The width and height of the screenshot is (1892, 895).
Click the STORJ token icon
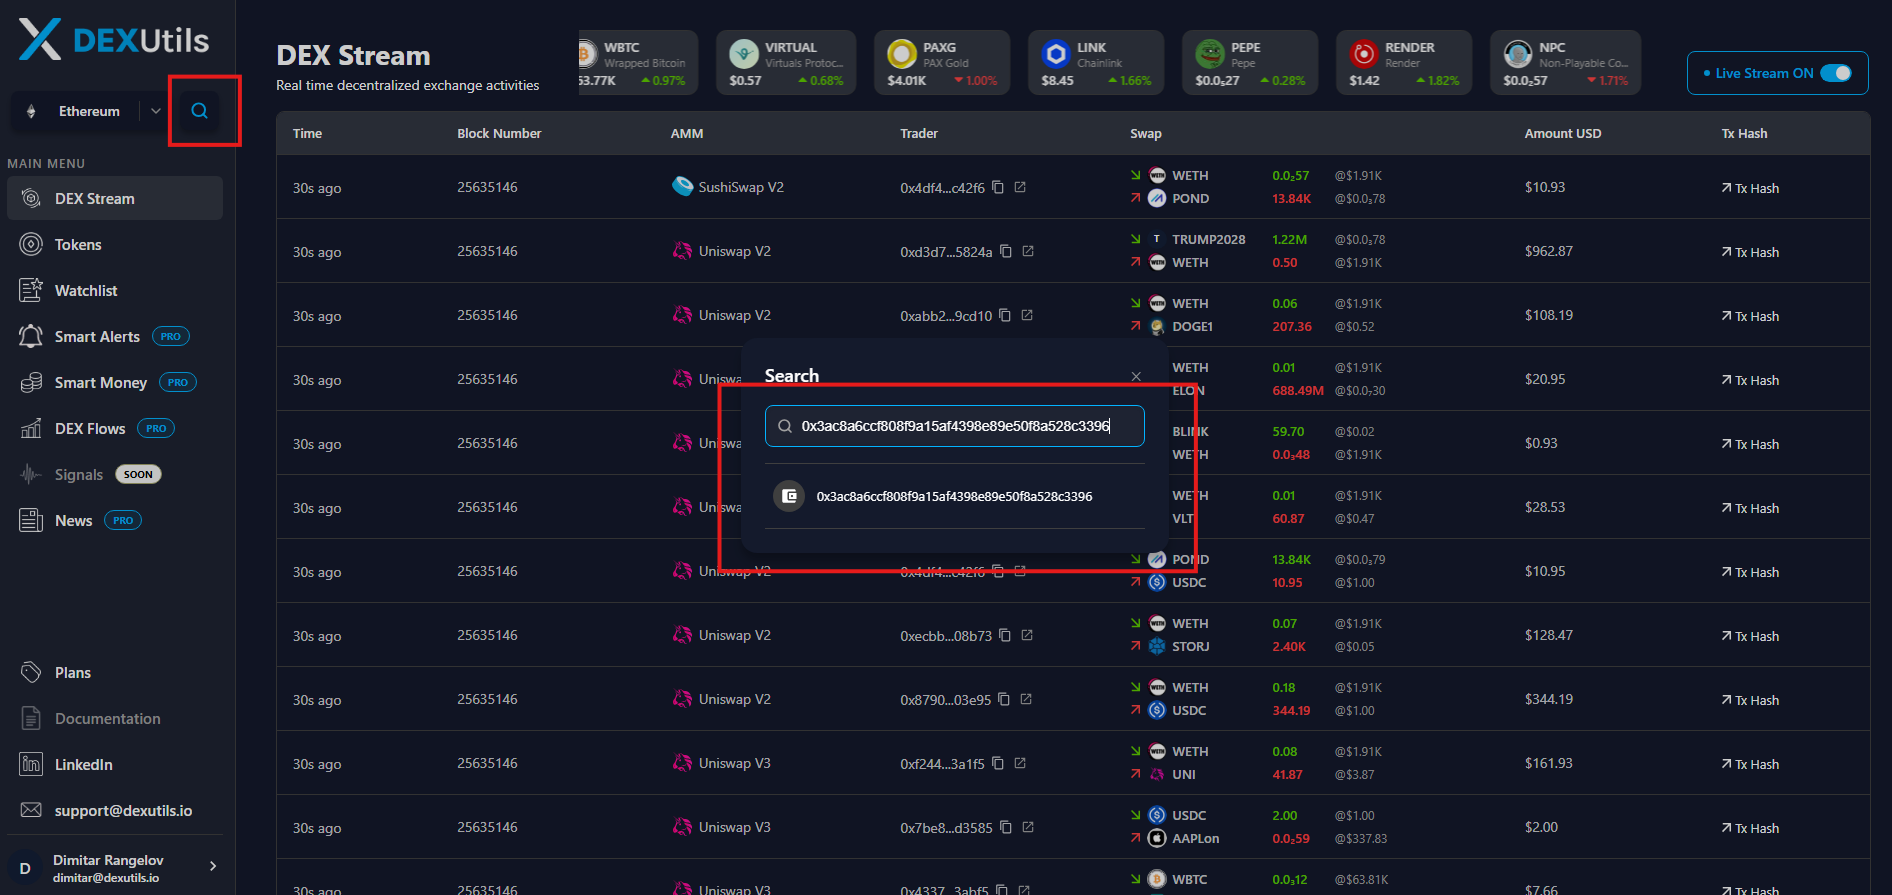(1157, 647)
